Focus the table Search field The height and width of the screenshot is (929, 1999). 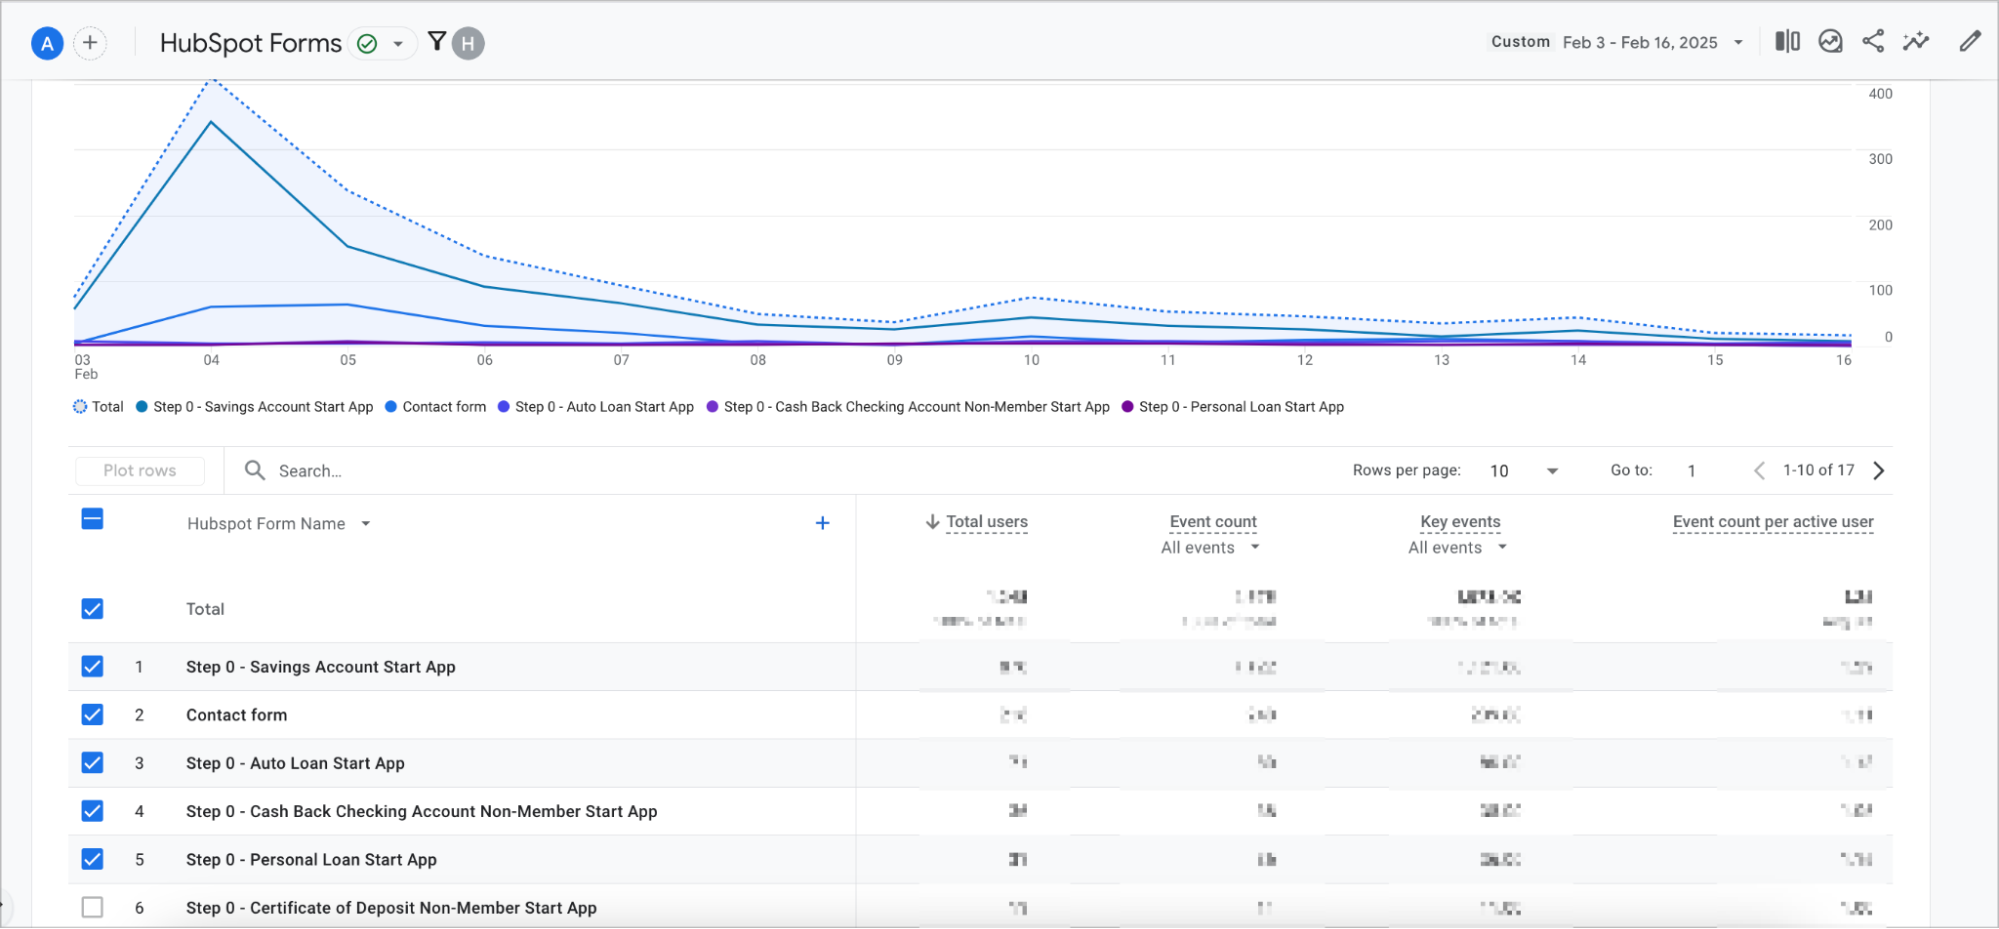click(x=310, y=471)
